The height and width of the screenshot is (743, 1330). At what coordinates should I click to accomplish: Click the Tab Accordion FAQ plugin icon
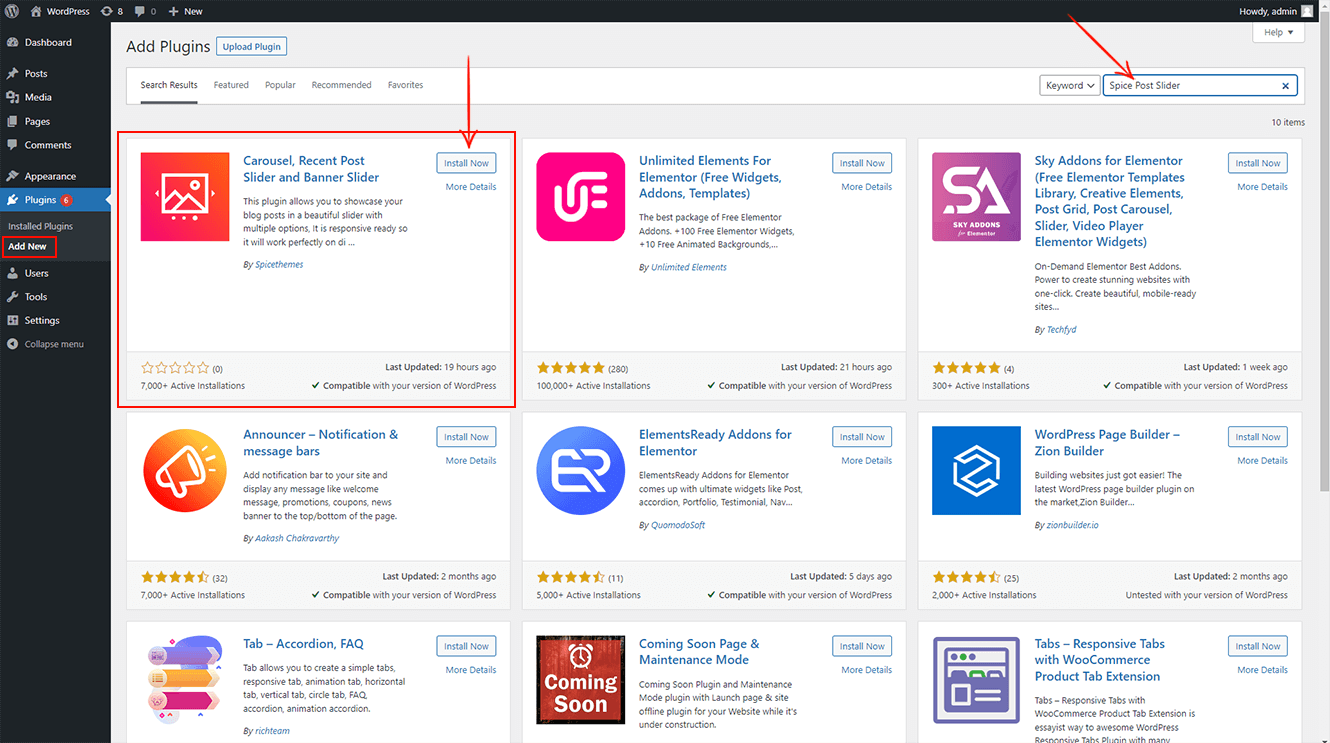pyautogui.click(x=185, y=680)
